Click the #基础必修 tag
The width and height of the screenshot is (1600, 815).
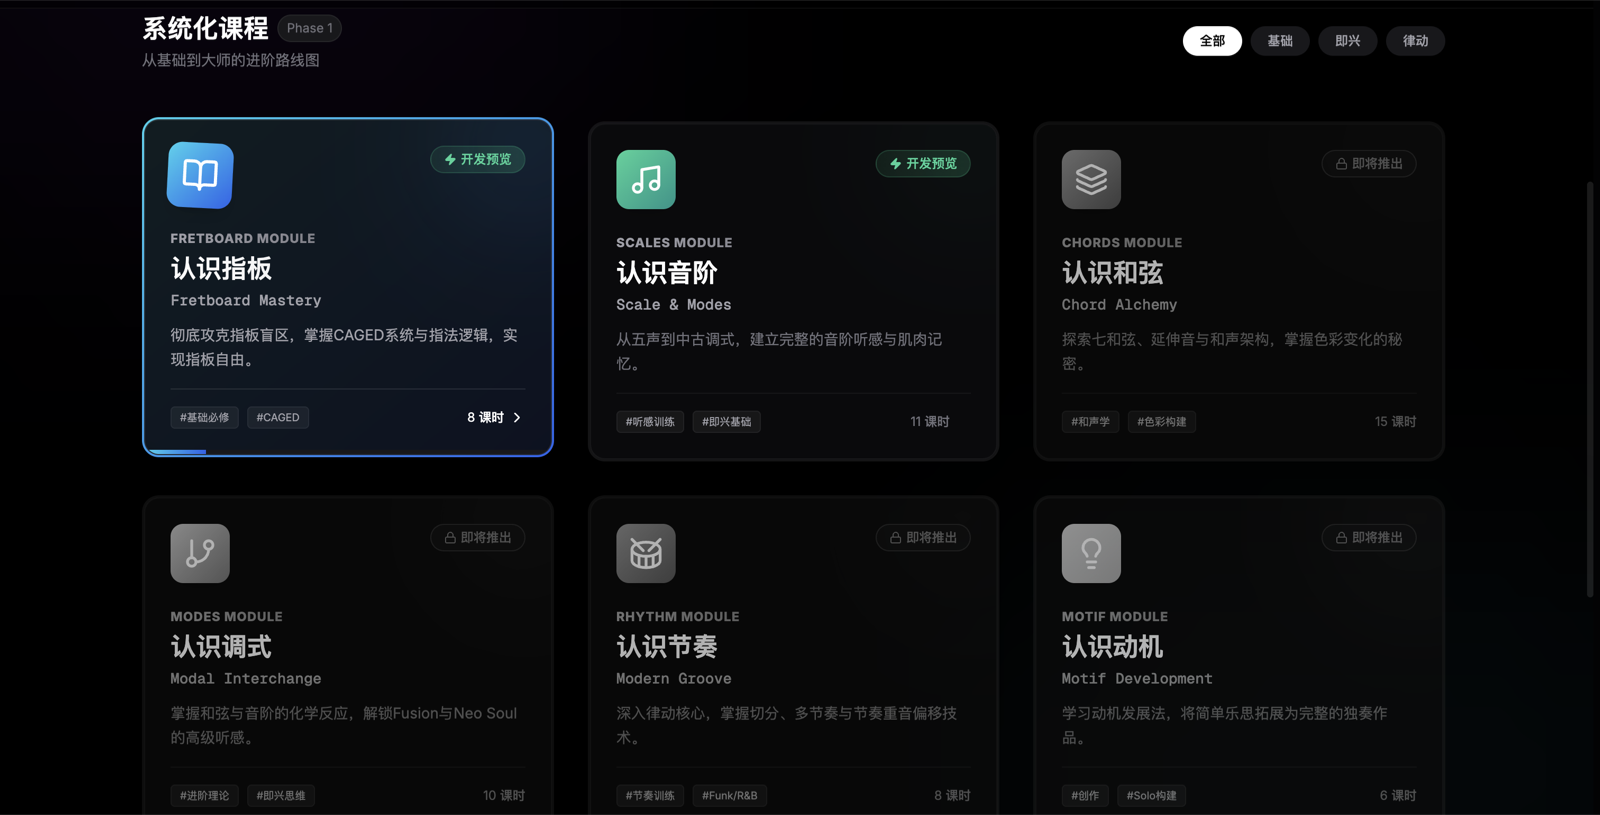click(204, 418)
